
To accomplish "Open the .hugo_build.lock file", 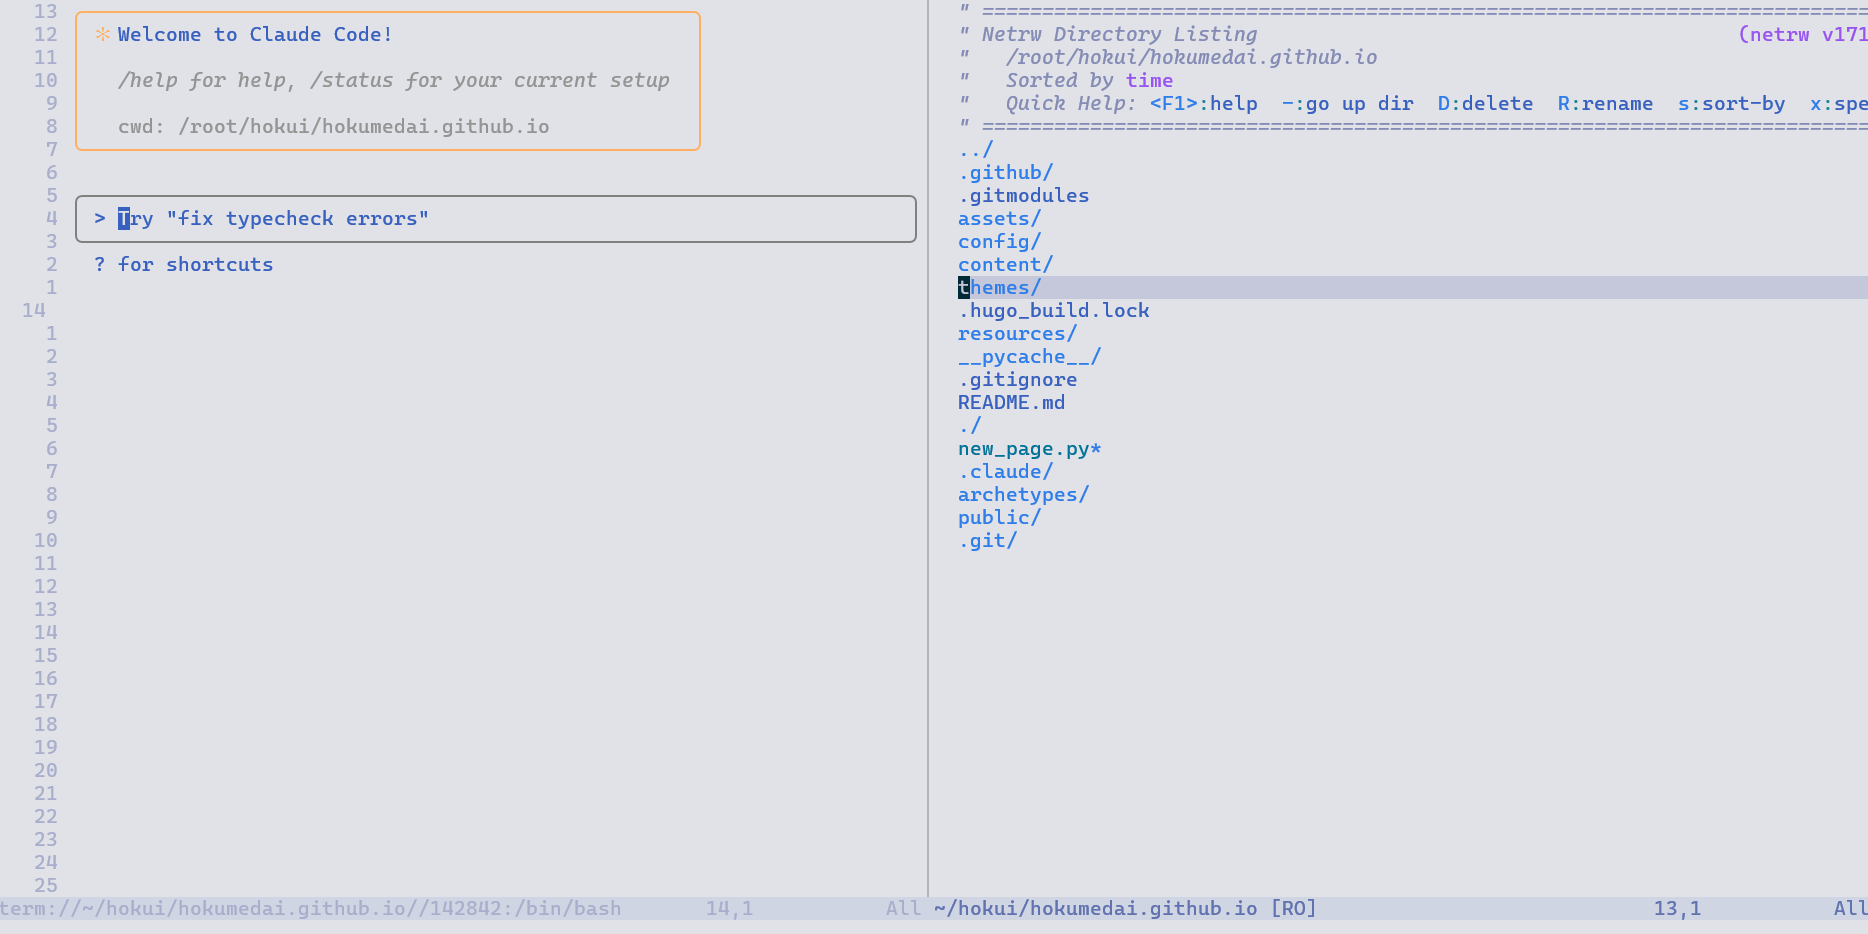I will [1053, 311].
